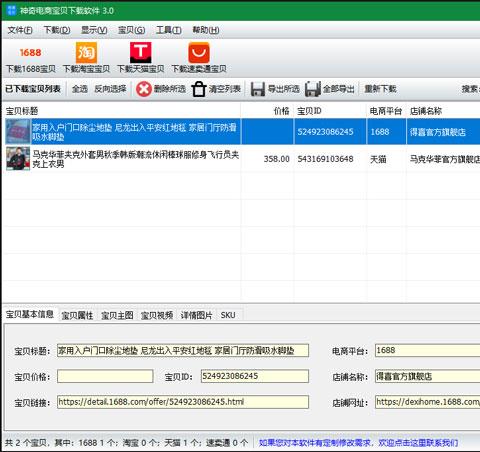
Task: Open the 下载(D) menu
Action: 57,30
